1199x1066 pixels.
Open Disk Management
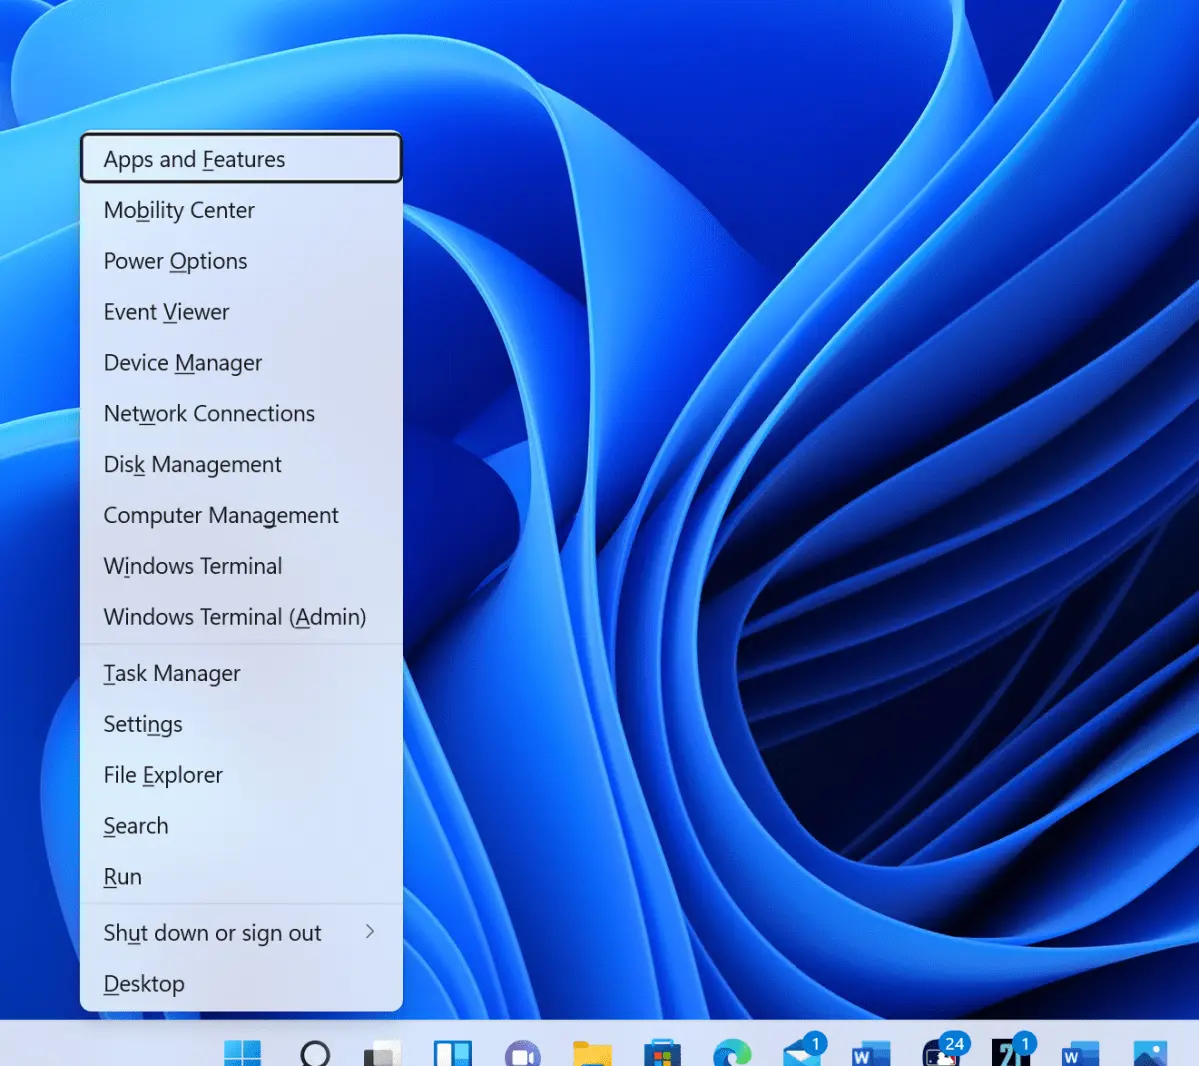click(x=241, y=464)
